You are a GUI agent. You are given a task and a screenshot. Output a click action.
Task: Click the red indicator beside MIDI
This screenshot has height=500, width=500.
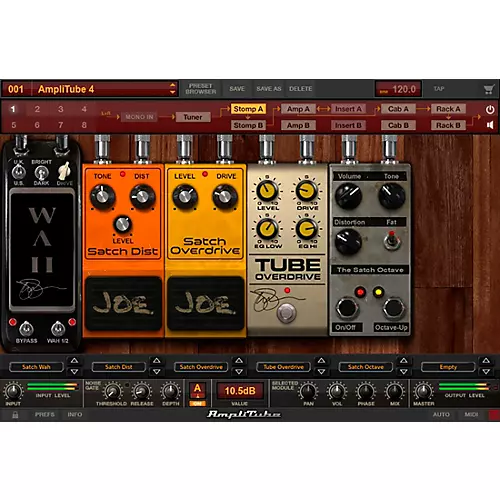click(x=494, y=415)
